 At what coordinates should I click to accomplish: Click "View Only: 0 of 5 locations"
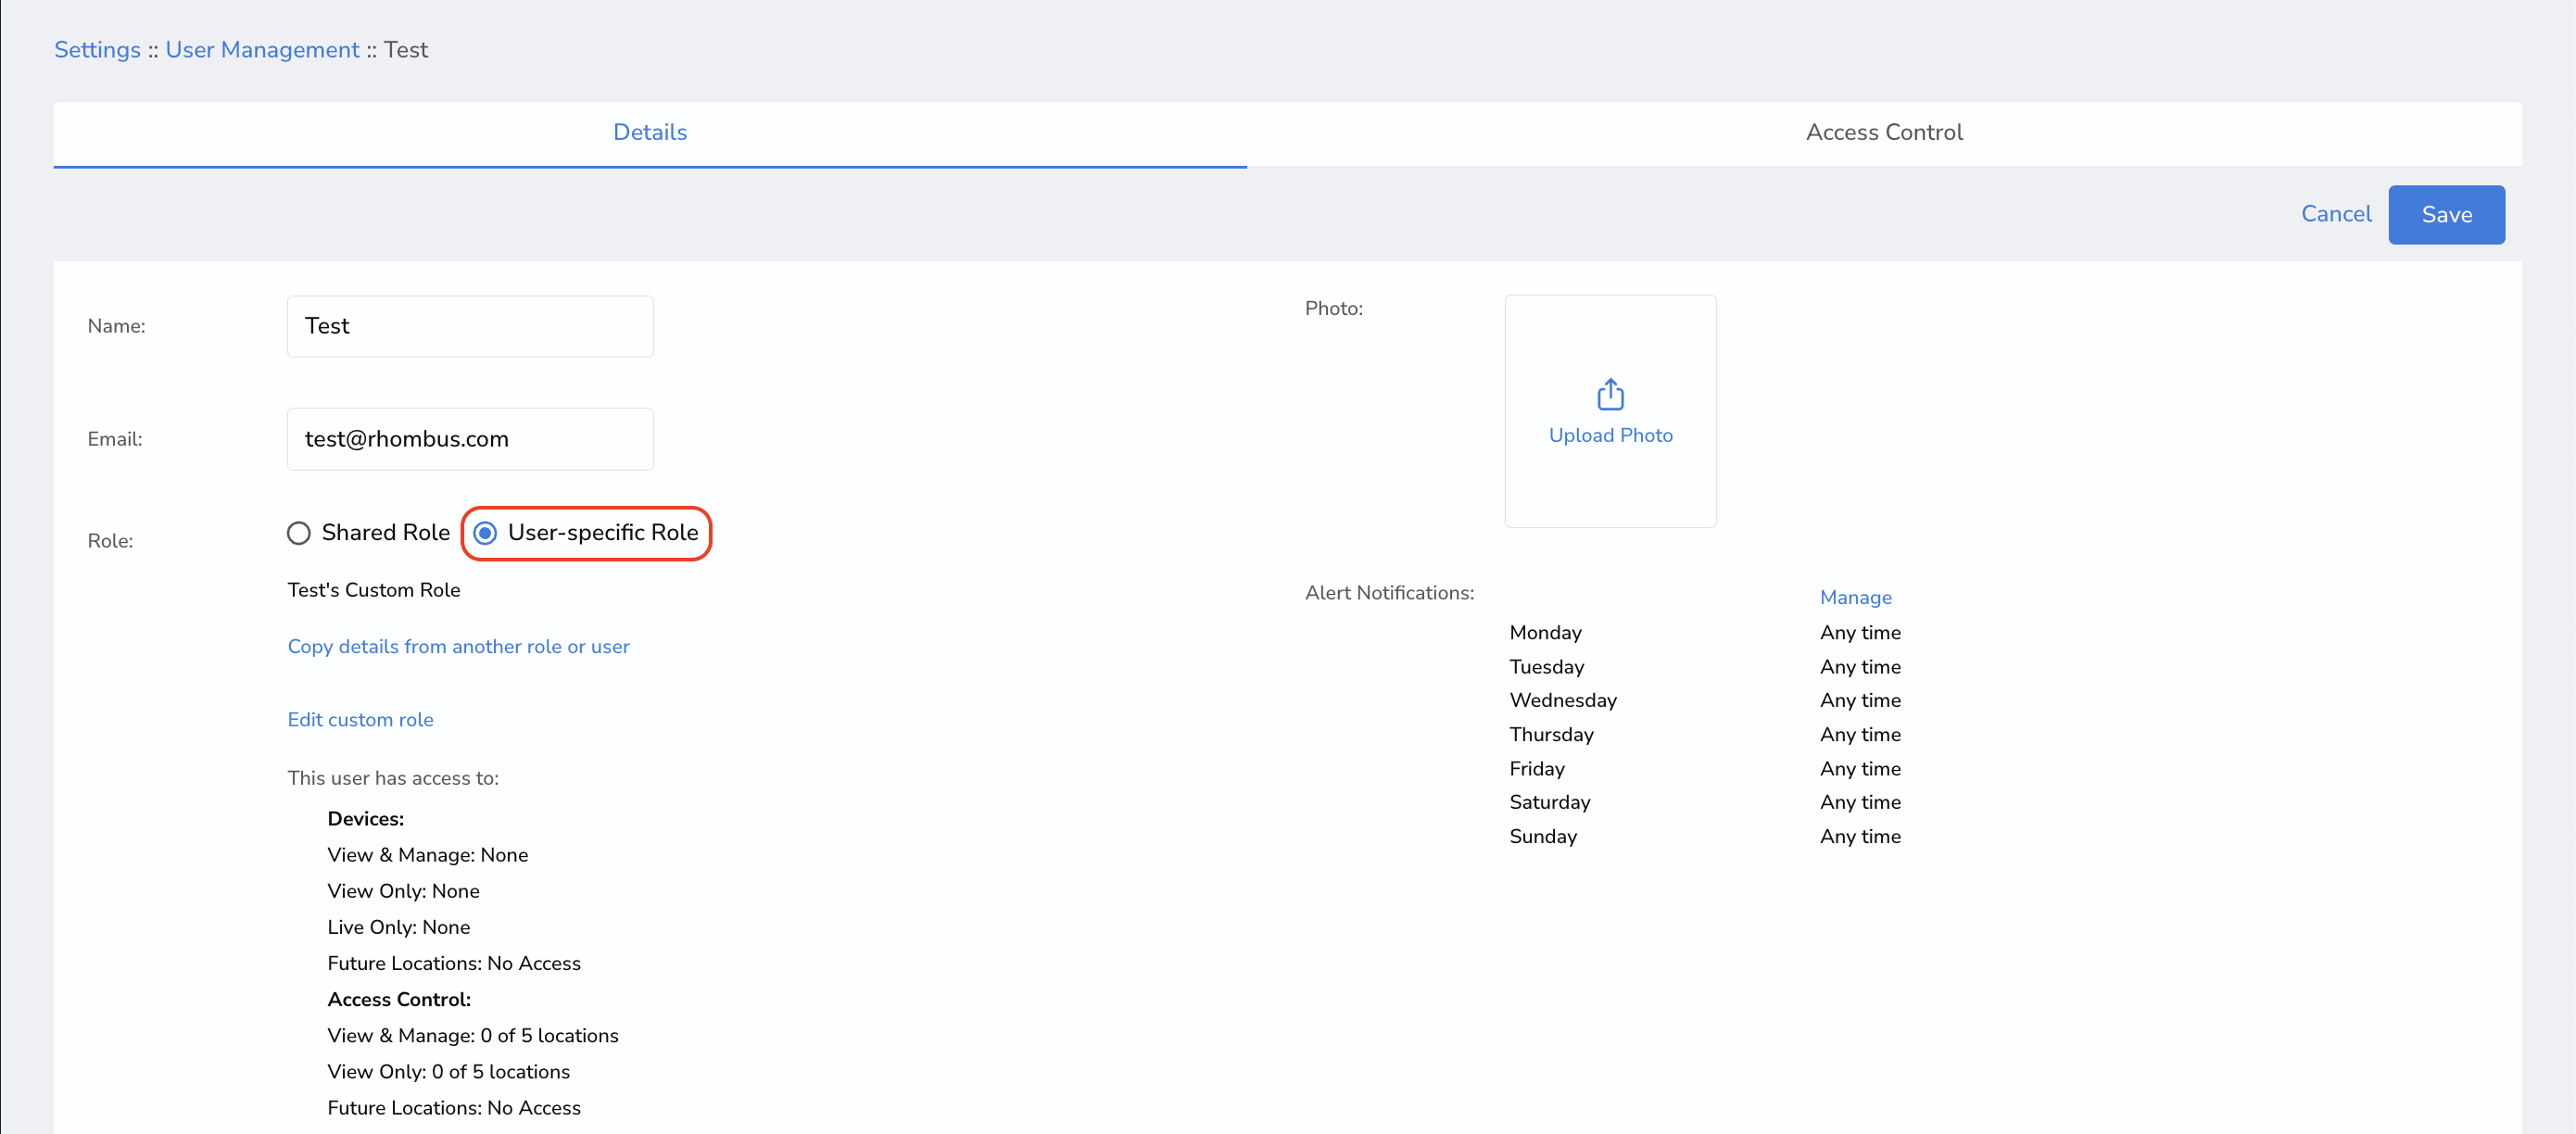[449, 1072]
